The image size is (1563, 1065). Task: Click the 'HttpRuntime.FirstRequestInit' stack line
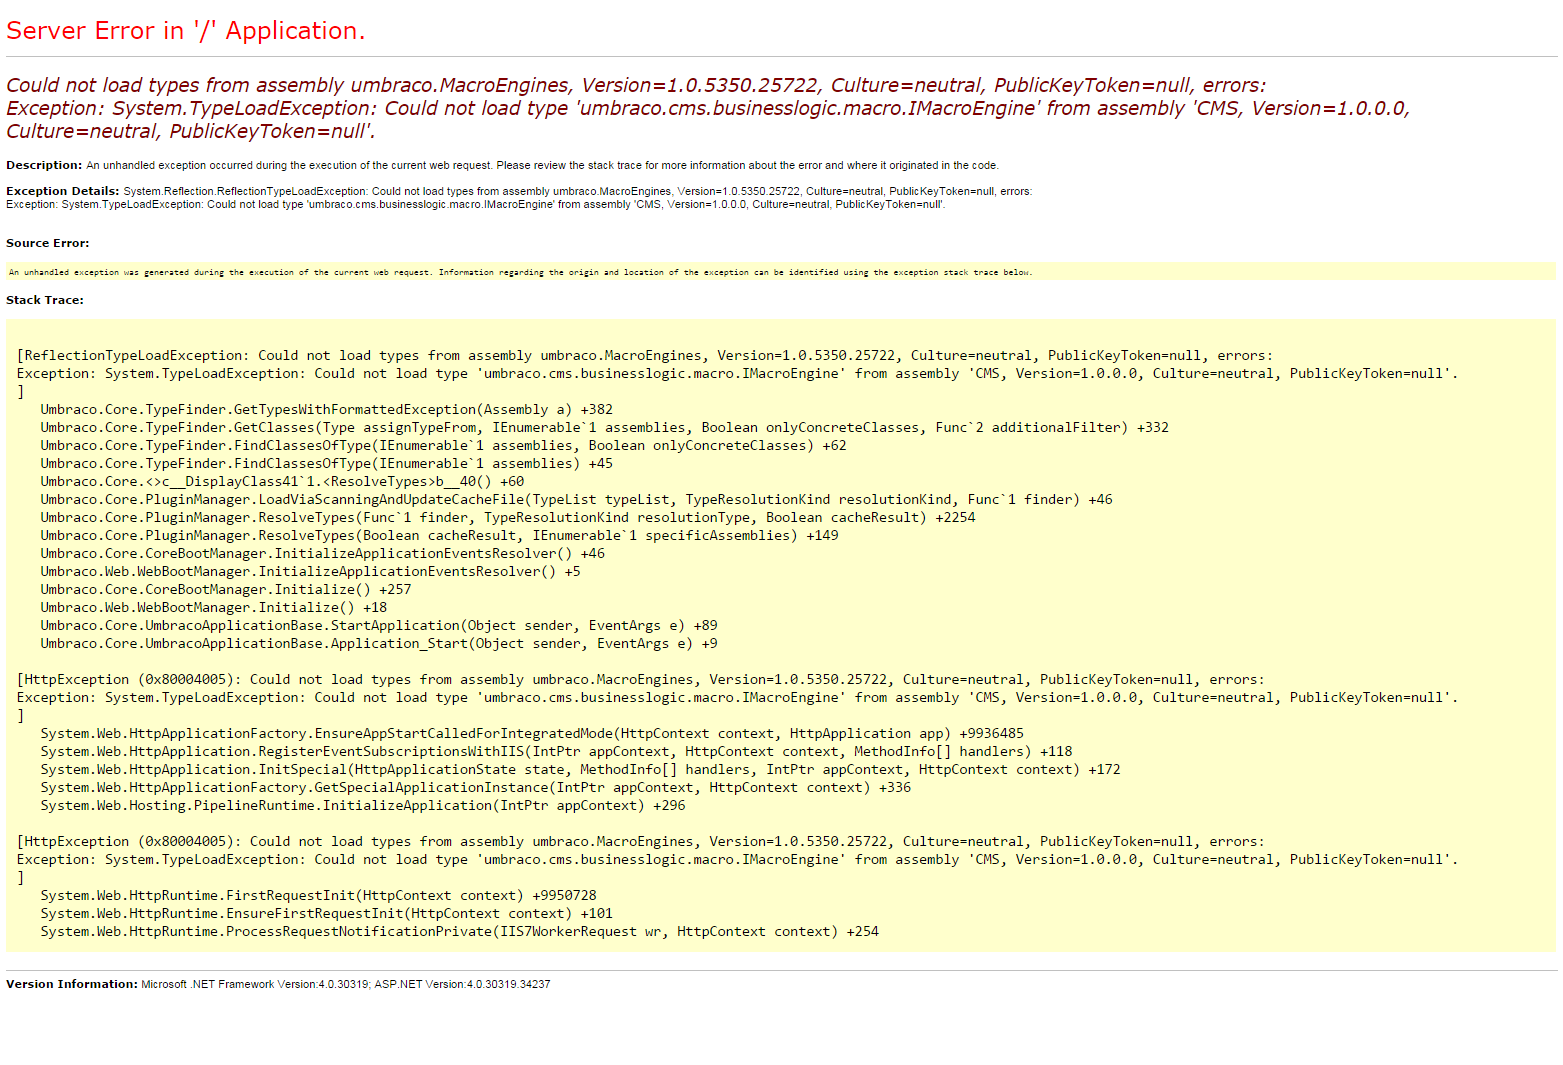coord(318,895)
